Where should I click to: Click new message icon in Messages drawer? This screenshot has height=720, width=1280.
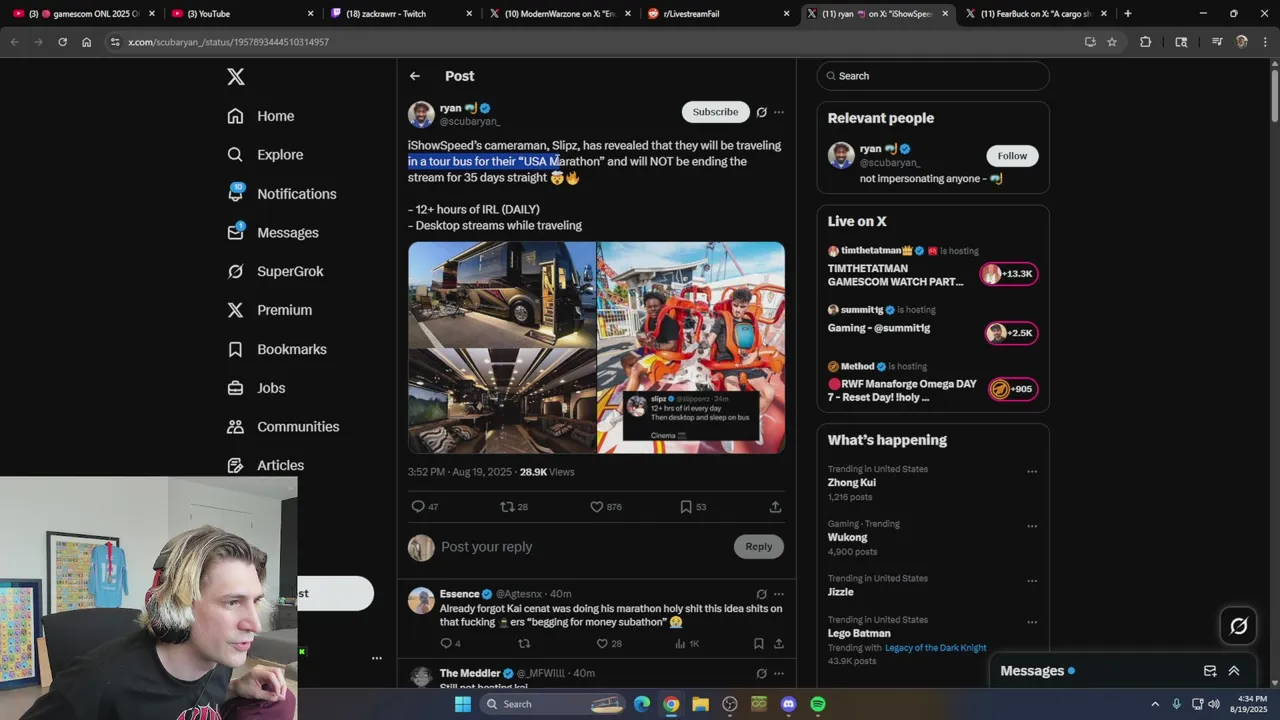click(x=1210, y=671)
